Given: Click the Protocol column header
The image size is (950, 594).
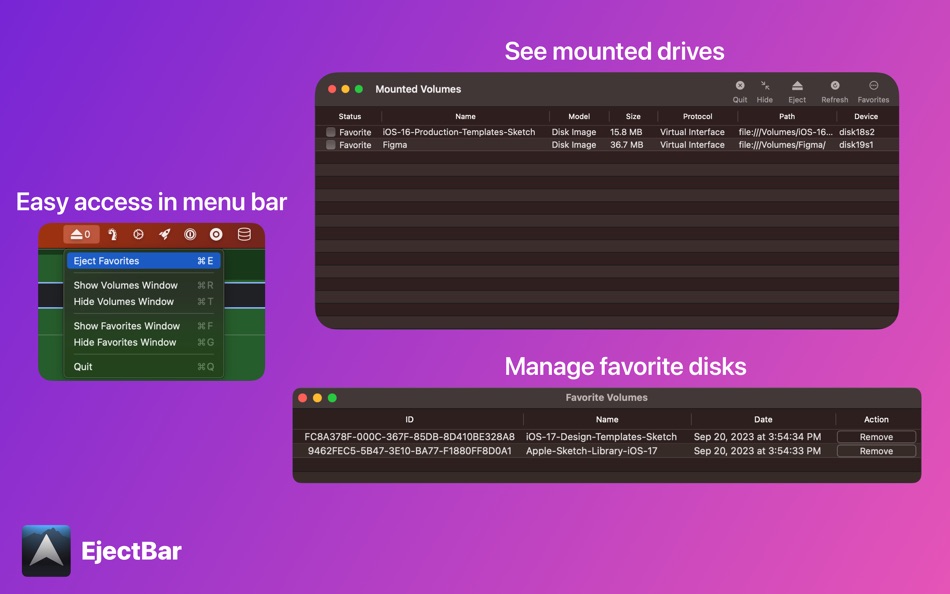Looking at the screenshot, I should (697, 116).
